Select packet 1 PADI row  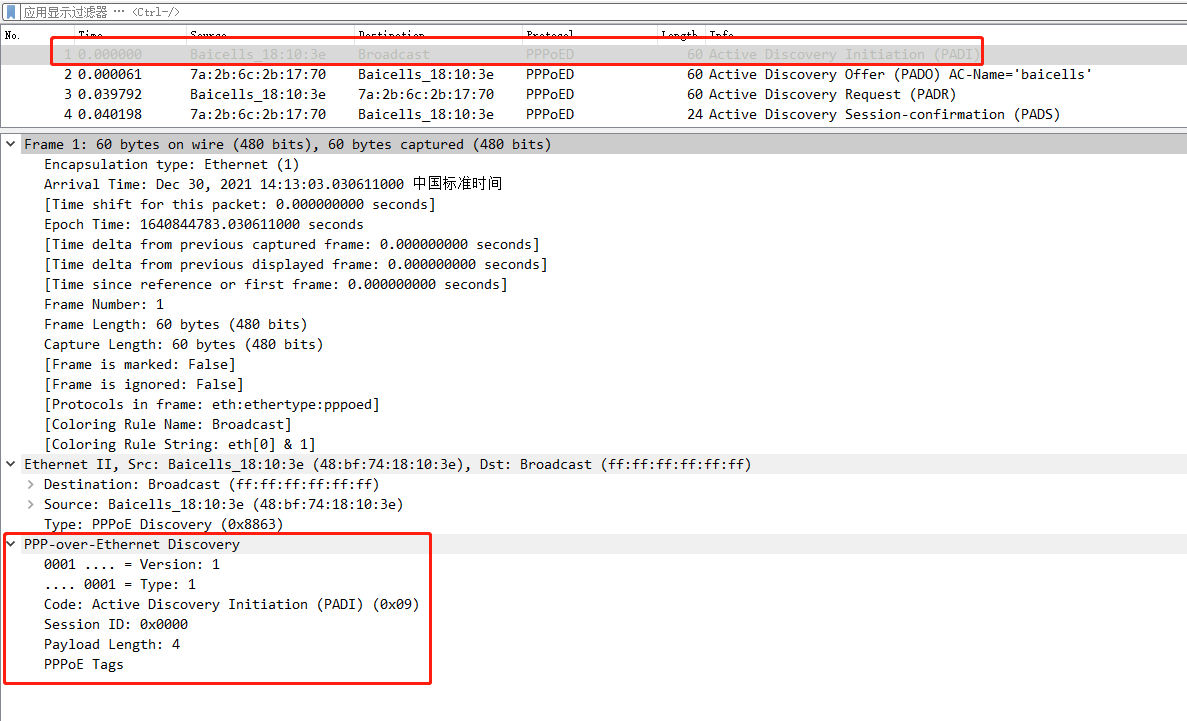(x=594, y=55)
